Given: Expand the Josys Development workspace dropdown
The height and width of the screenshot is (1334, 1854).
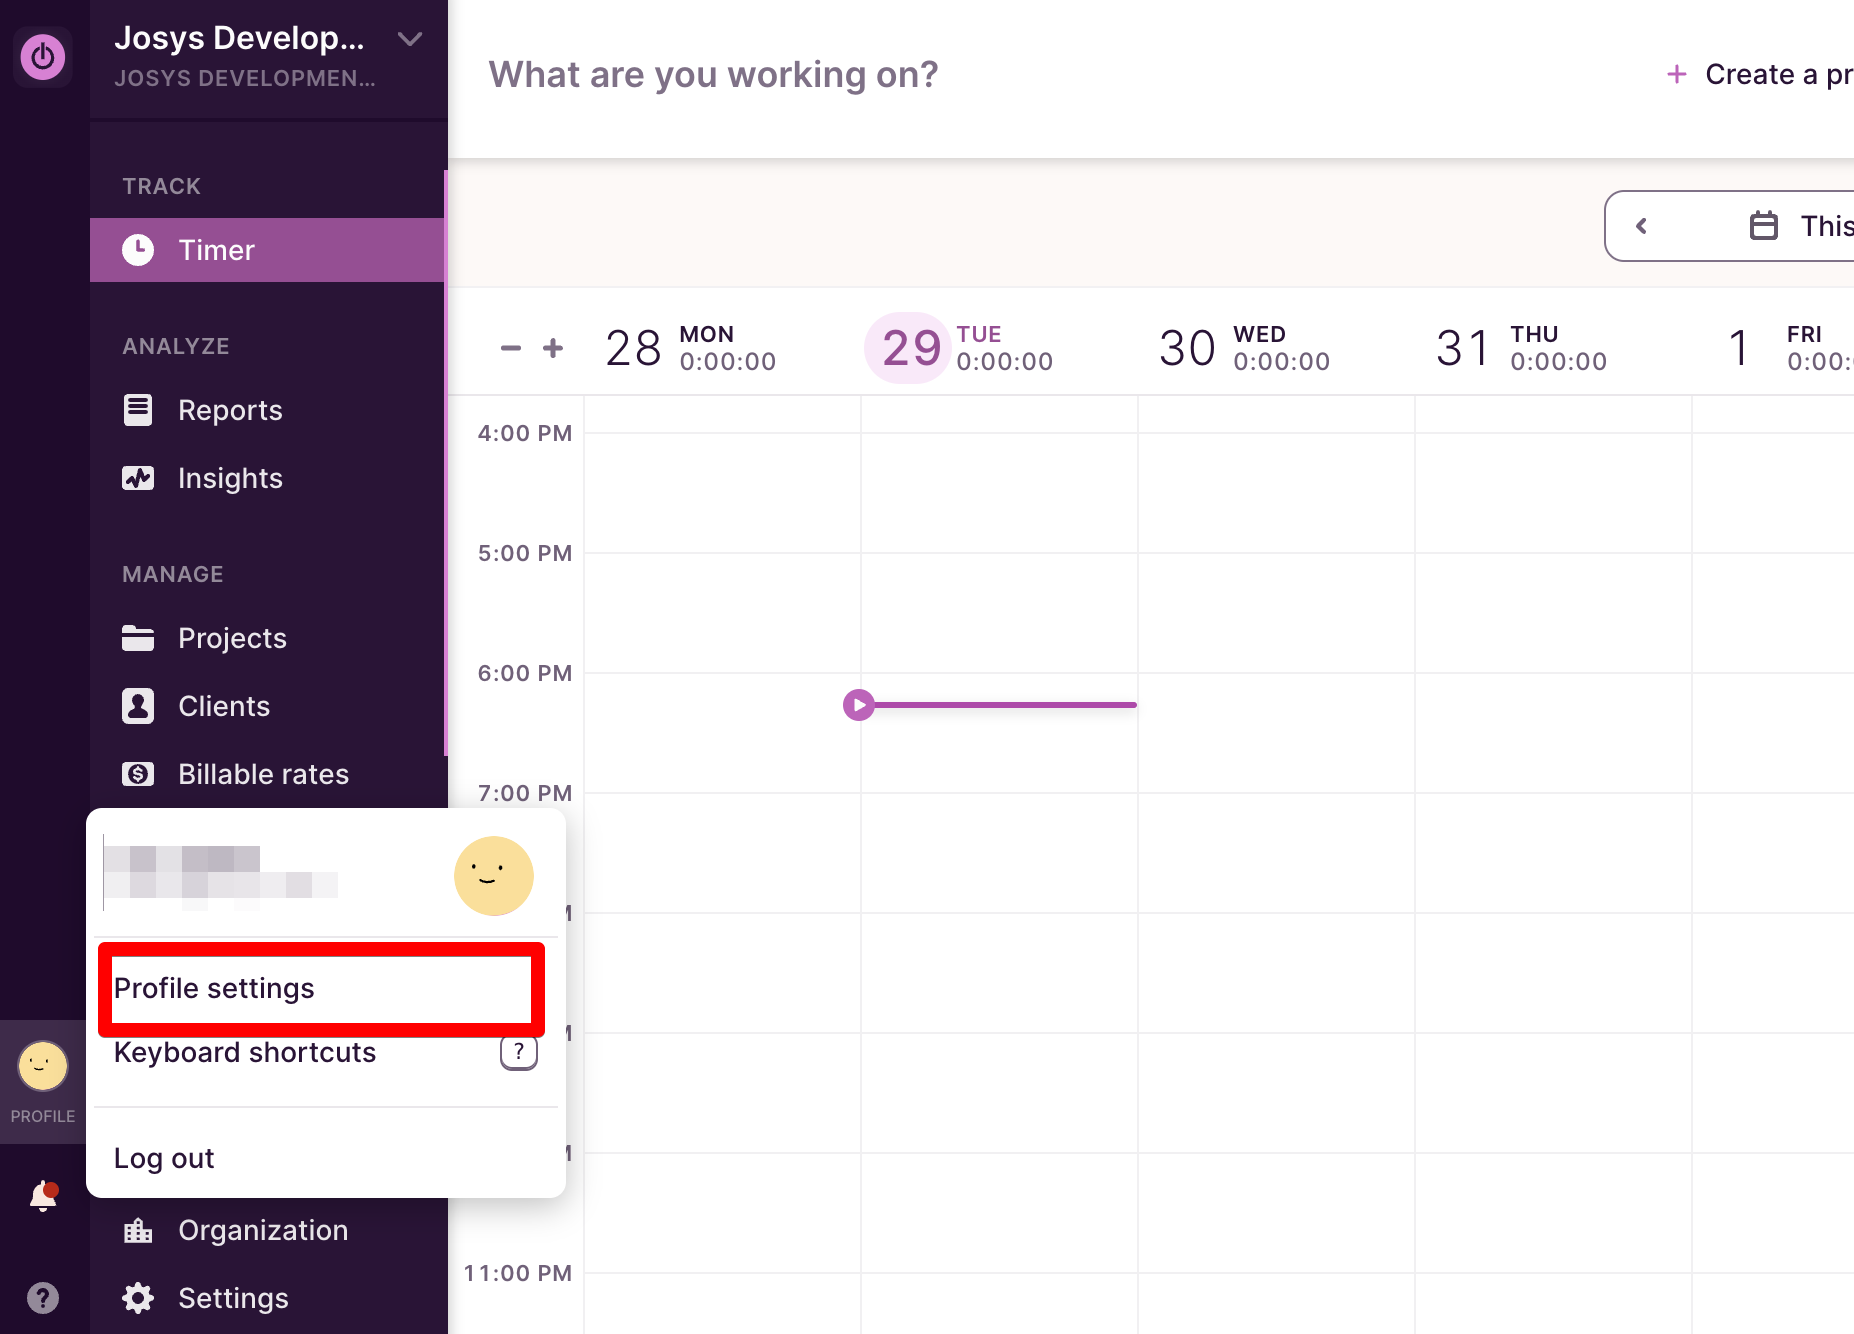Looking at the screenshot, I should [x=409, y=40].
